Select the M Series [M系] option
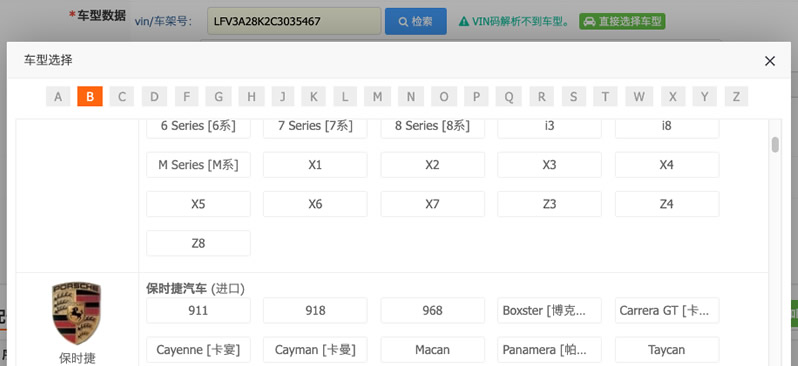Image resolution: width=798 pixels, height=366 pixels. tap(198, 165)
